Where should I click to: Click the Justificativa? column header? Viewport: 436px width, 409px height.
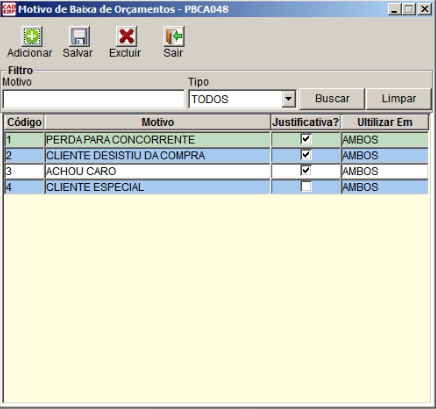tap(305, 122)
